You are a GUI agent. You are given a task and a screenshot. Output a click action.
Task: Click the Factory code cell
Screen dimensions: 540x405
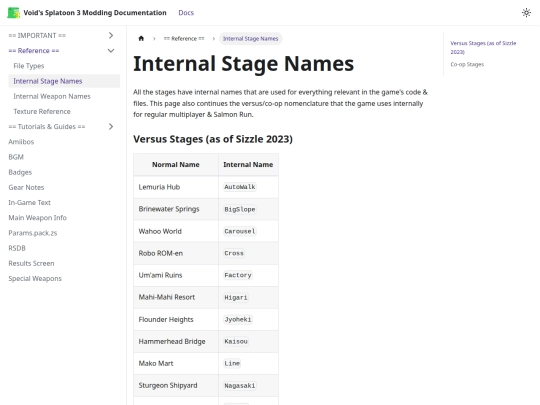(x=238, y=275)
